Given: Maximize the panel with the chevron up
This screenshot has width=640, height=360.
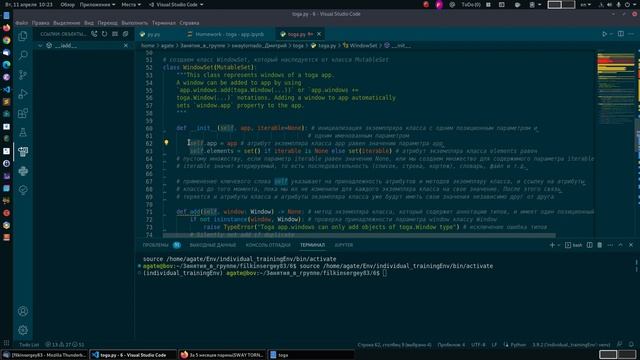Looking at the screenshot, I should [x=620, y=245].
